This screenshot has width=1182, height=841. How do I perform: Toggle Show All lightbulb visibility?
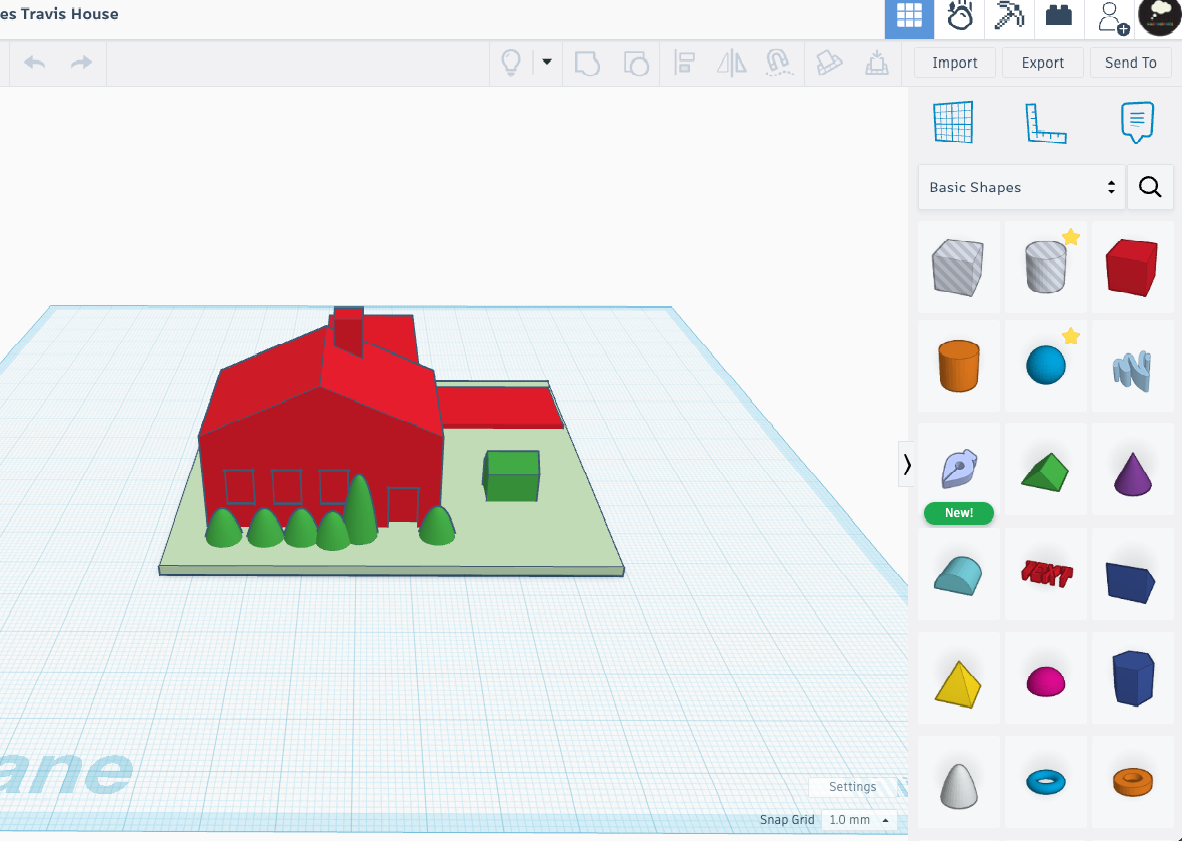click(511, 63)
